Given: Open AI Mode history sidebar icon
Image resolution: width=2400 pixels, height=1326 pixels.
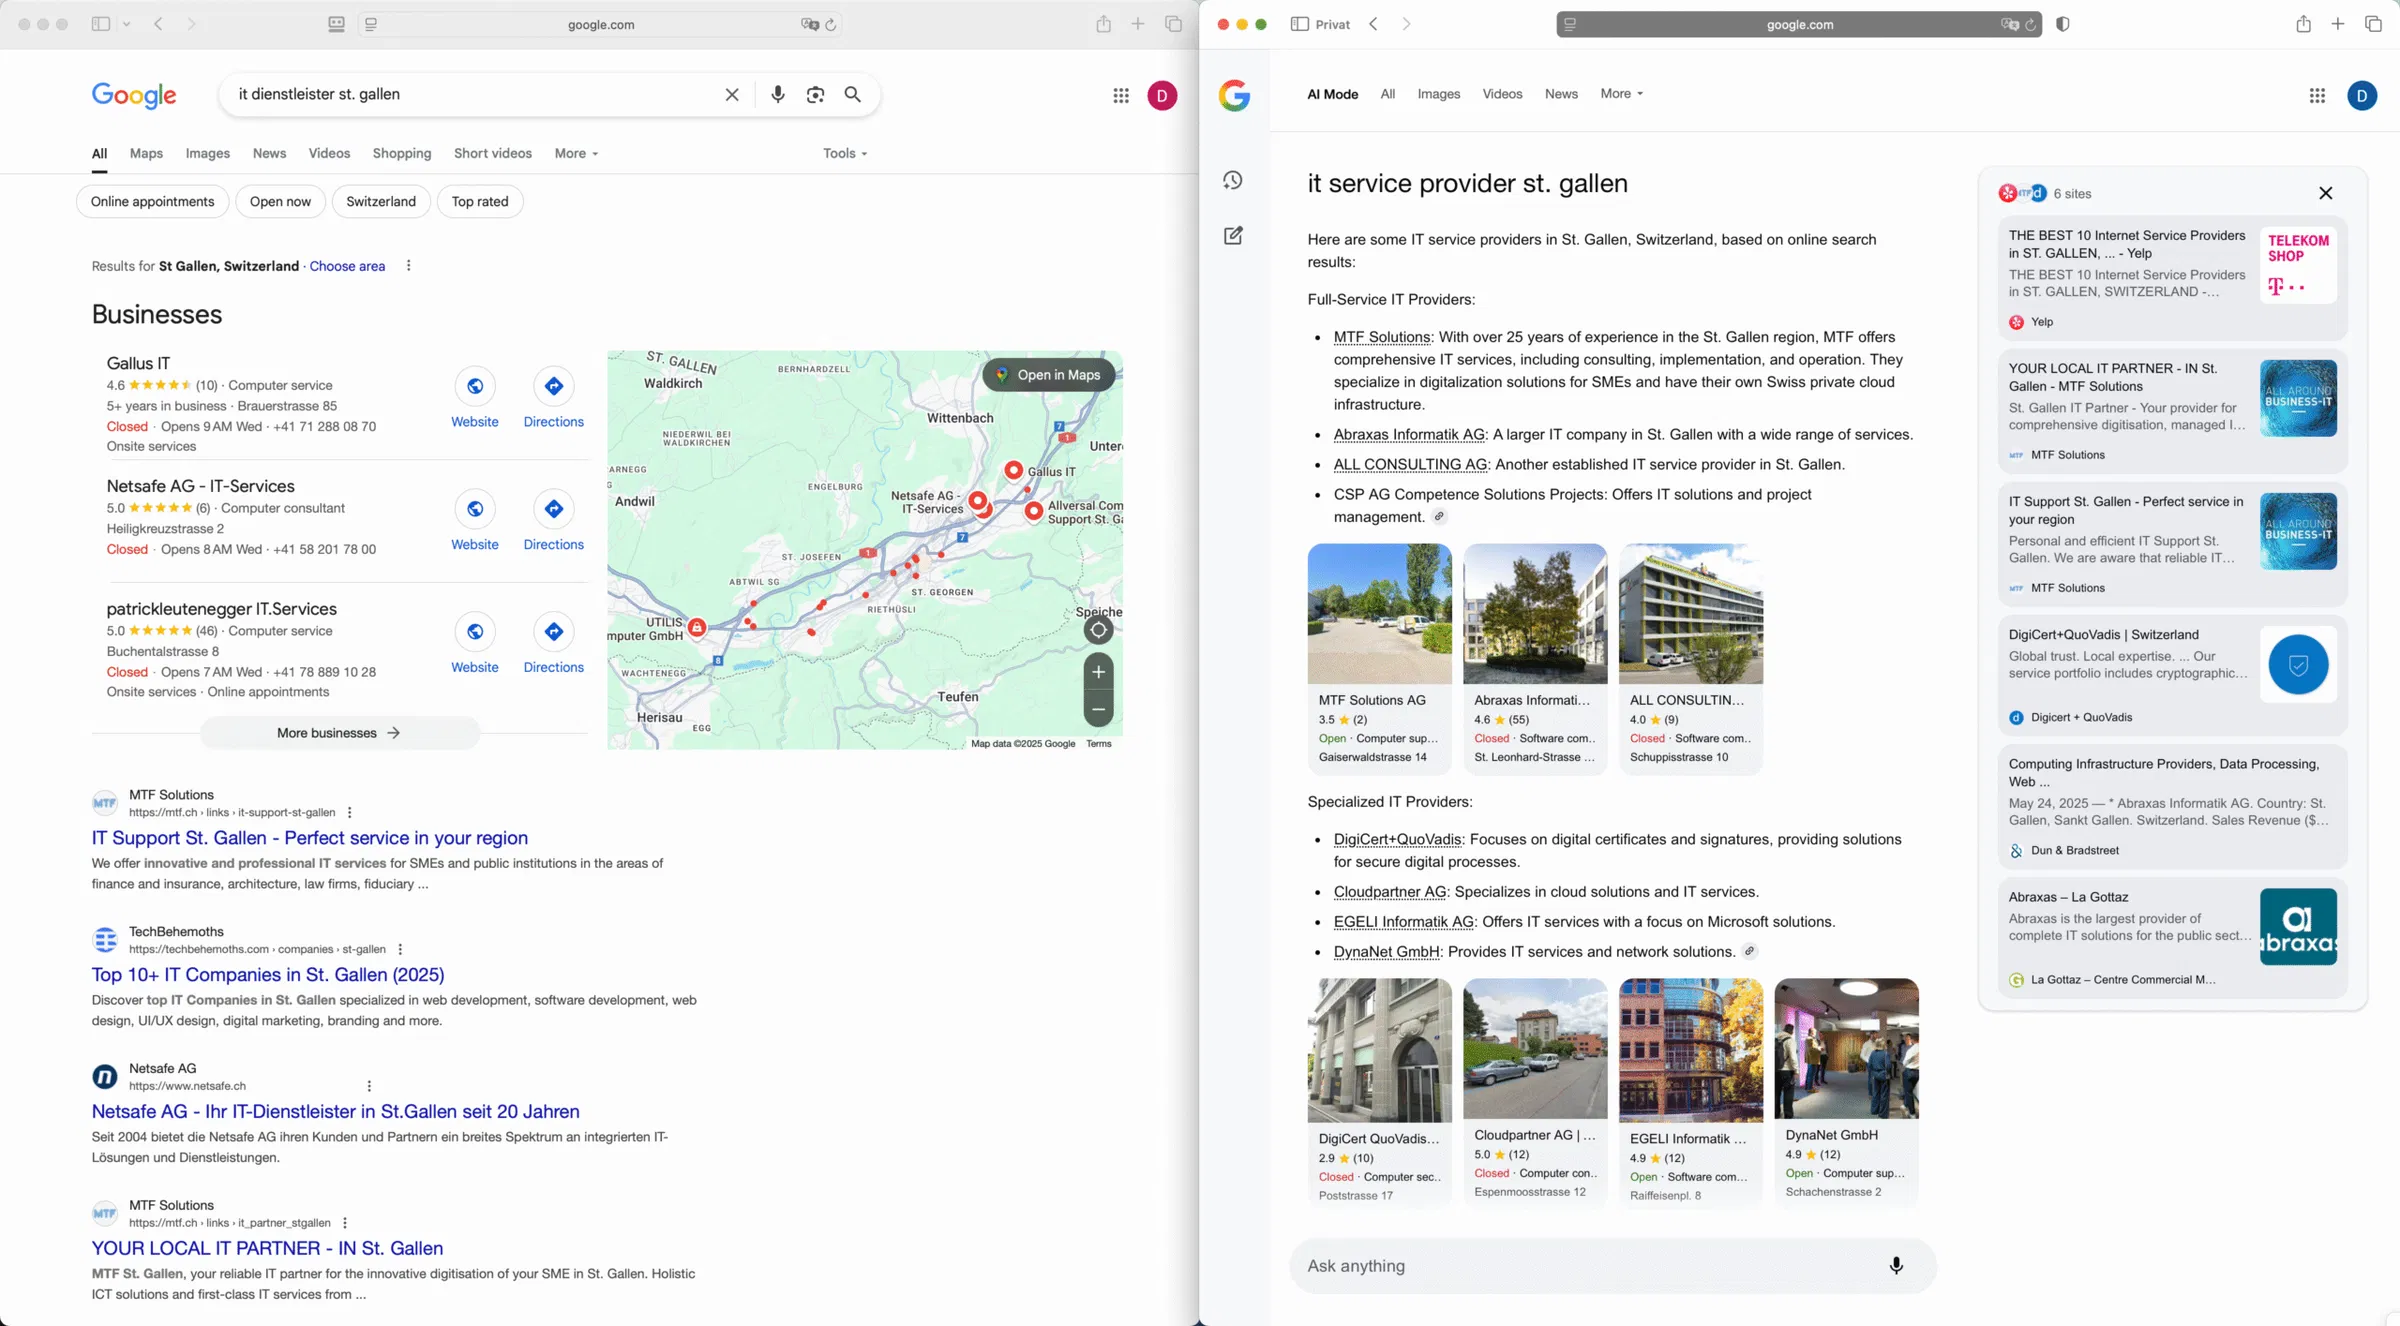Looking at the screenshot, I should pyautogui.click(x=1233, y=180).
